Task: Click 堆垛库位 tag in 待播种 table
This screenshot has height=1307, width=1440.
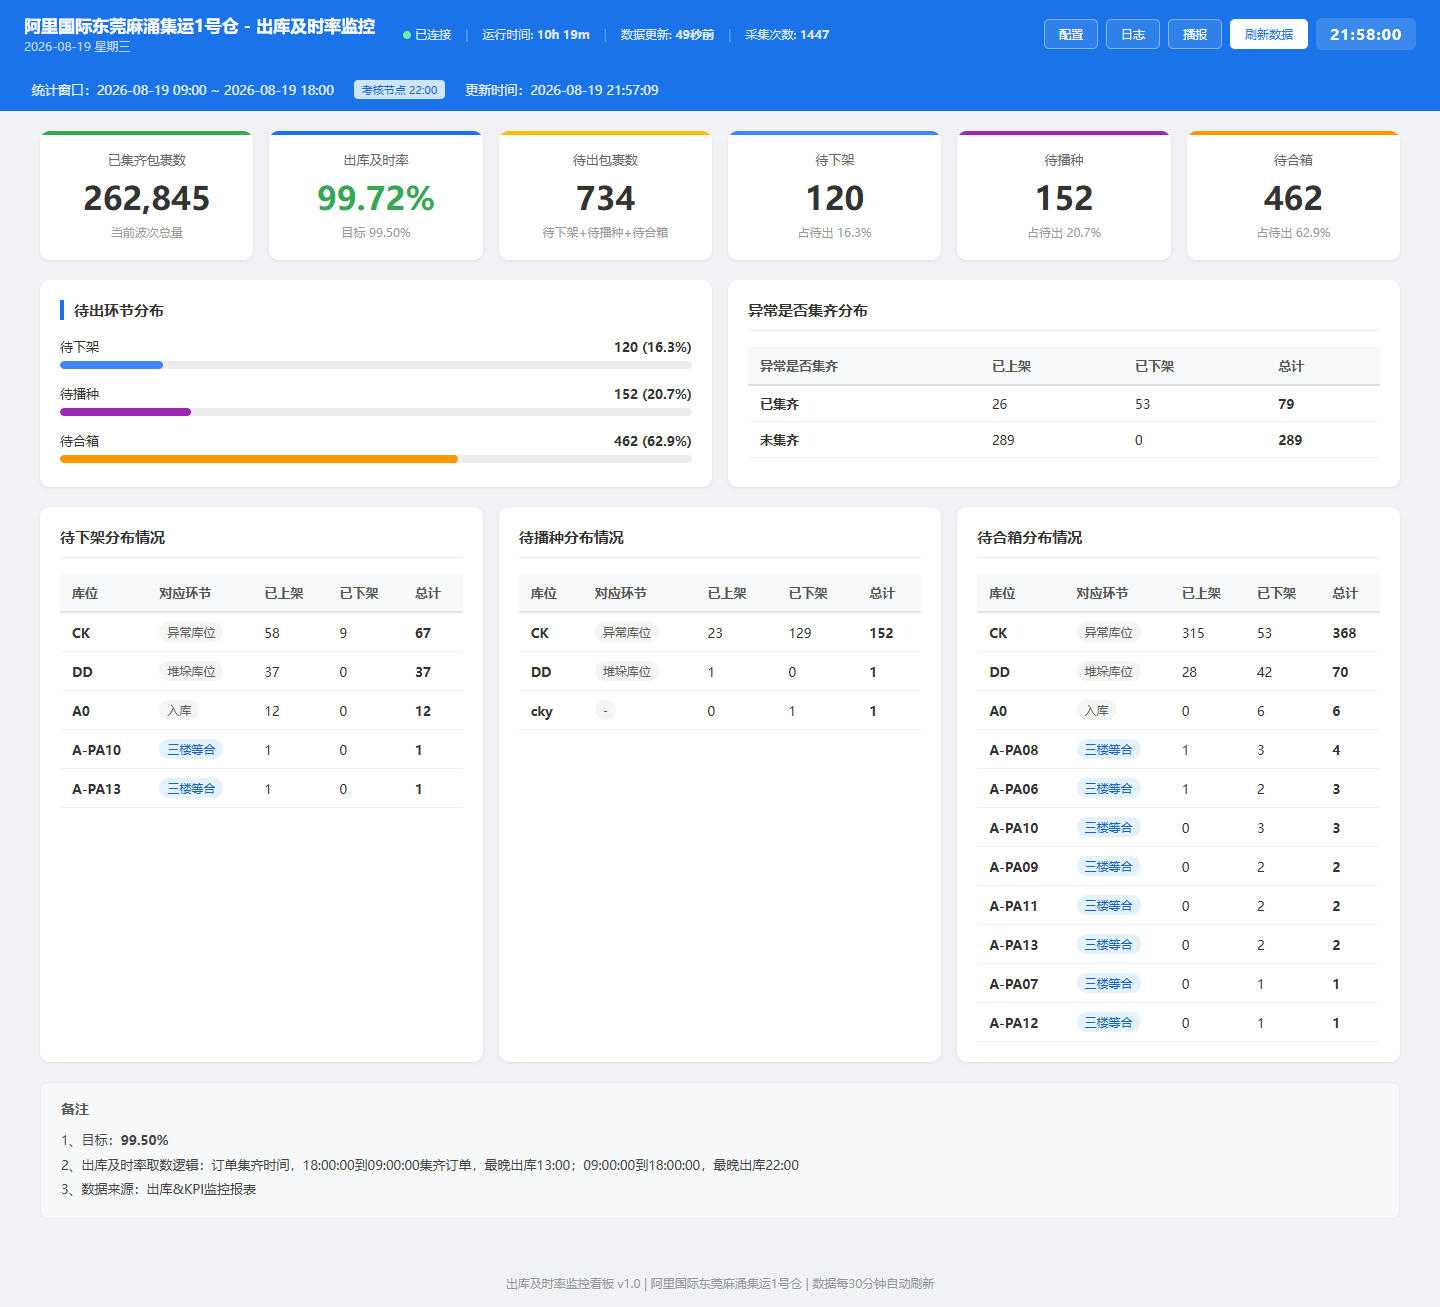Action: [627, 671]
